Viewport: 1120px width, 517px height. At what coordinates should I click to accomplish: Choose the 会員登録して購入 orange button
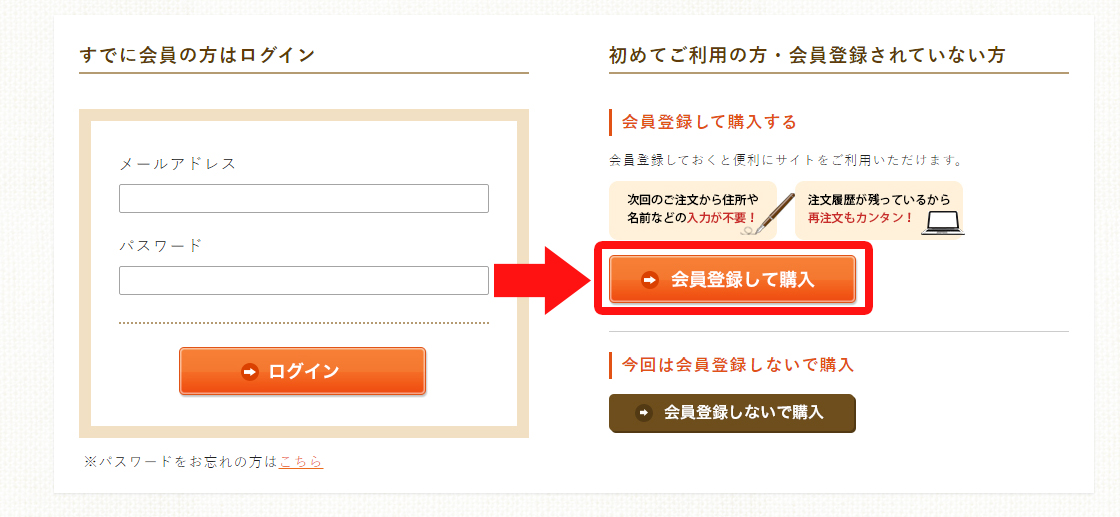coord(732,279)
